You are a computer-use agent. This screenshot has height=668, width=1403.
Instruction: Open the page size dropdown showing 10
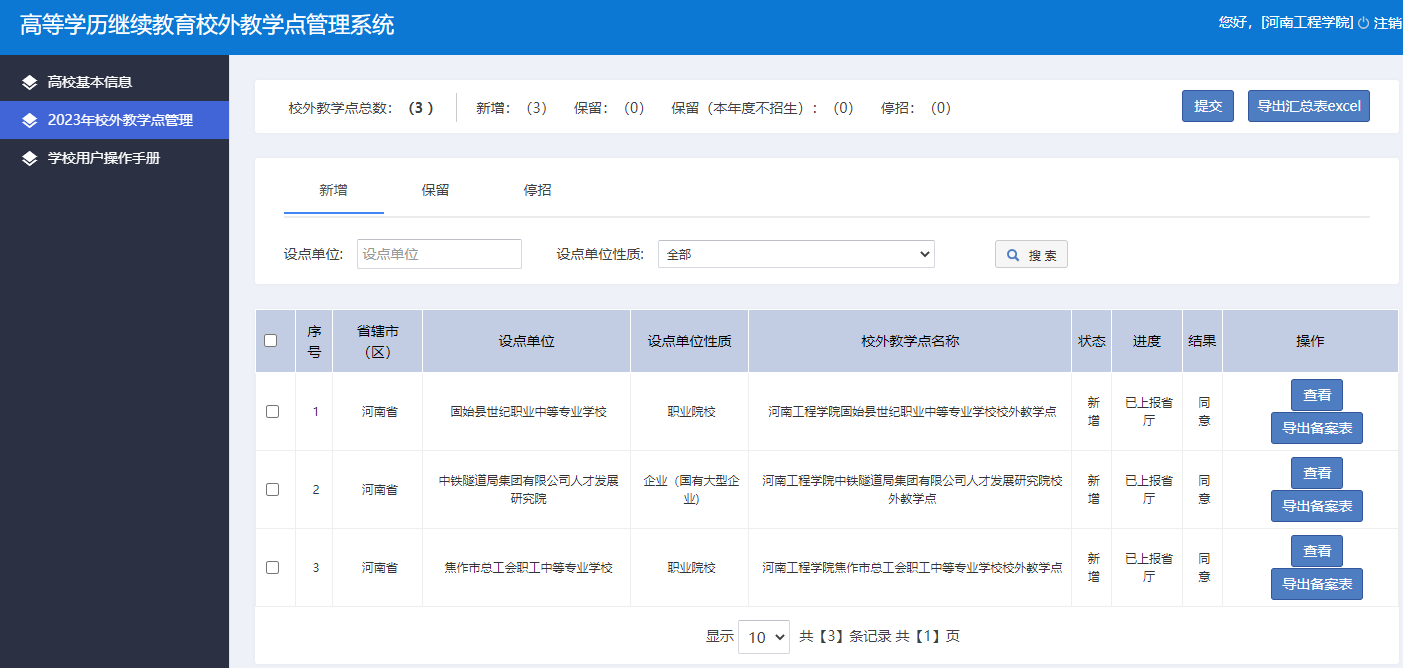[764, 637]
